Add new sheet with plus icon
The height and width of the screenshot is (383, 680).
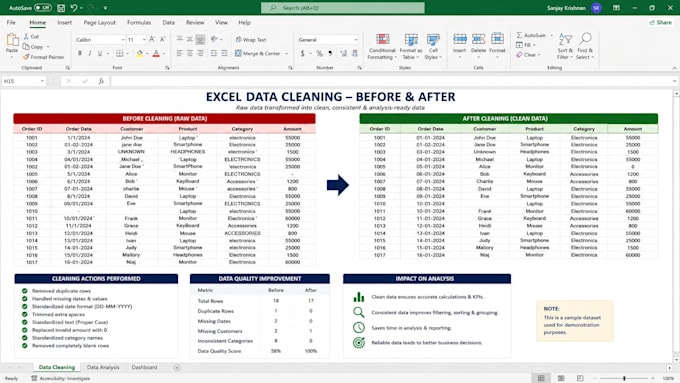[x=177, y=367]
